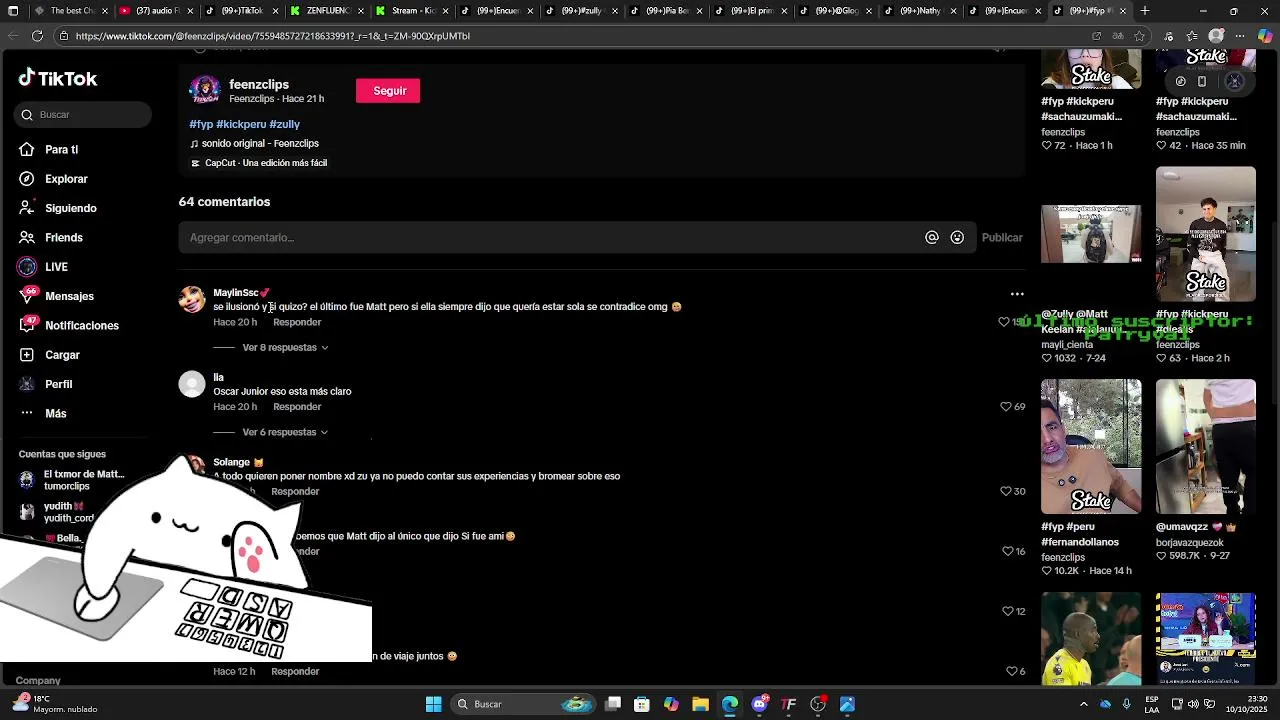The image size is (1280, 720).
Task: Open sonido original - Feenzclips
Action: click(254, 144)
